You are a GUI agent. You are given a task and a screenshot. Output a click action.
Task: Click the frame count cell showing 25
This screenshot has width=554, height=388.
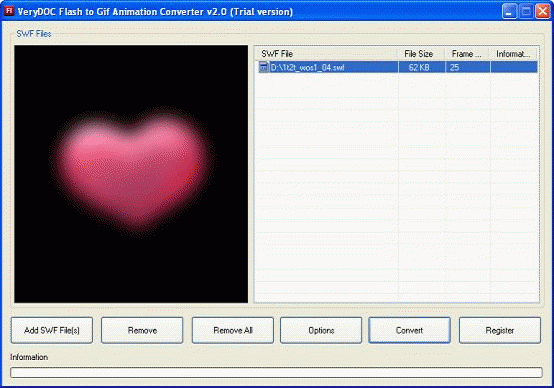point(467,67)
